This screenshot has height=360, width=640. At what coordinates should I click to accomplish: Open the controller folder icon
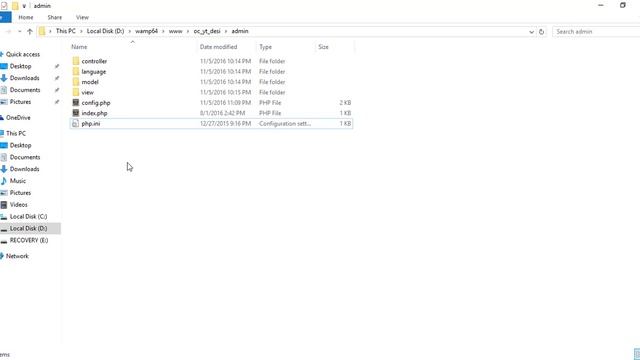click(76, 61)
